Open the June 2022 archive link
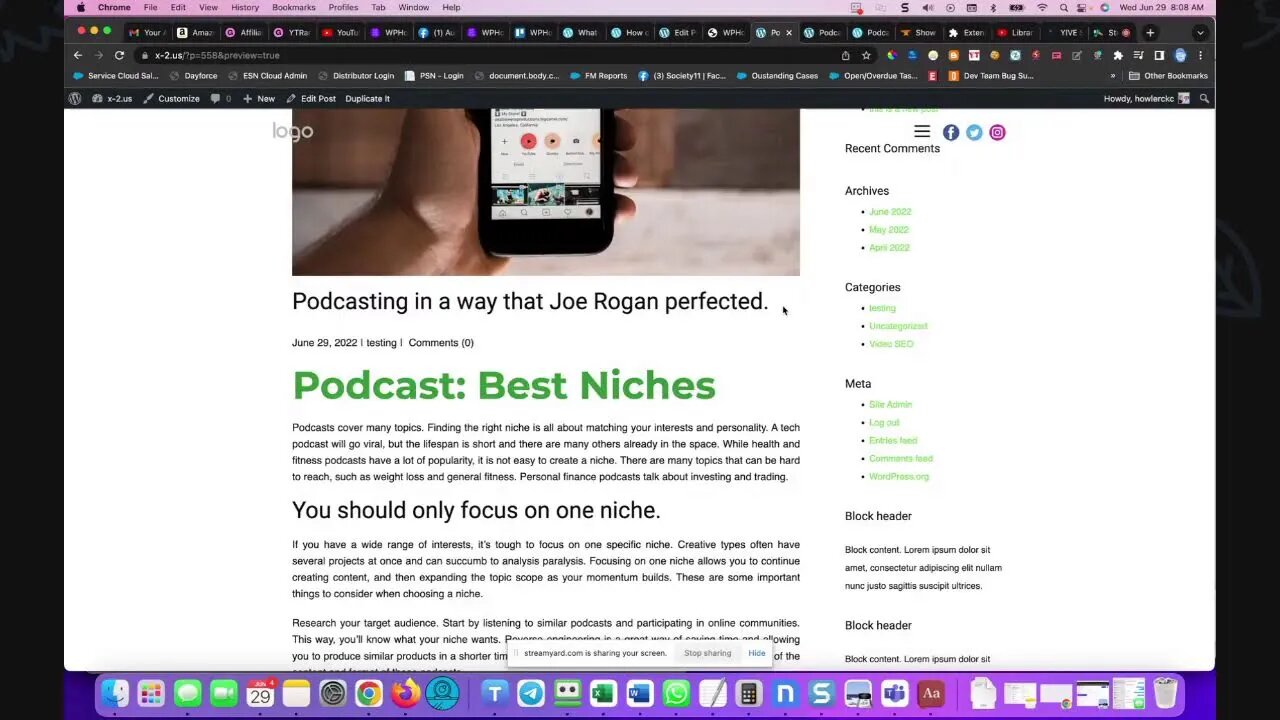The image size is (1280, 720). pyautogui.click(x=890, y=212)
